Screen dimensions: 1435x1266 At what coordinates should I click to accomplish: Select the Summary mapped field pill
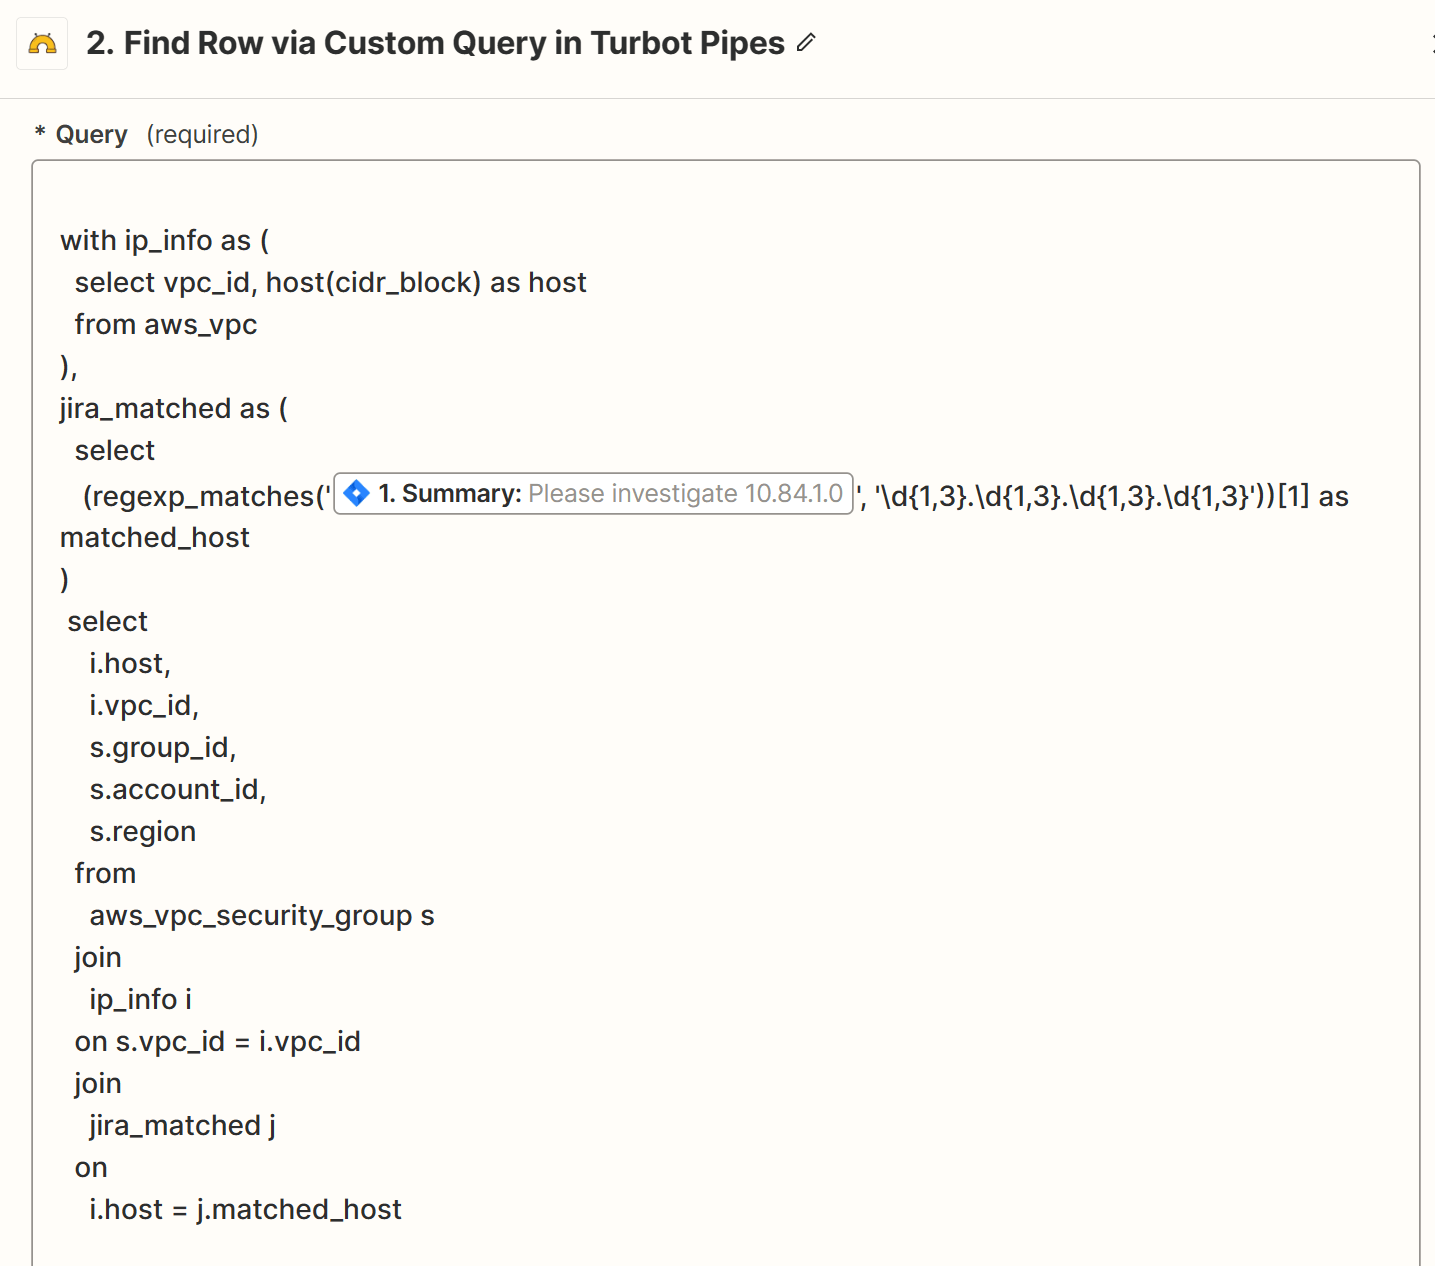[x=593, y=493]
